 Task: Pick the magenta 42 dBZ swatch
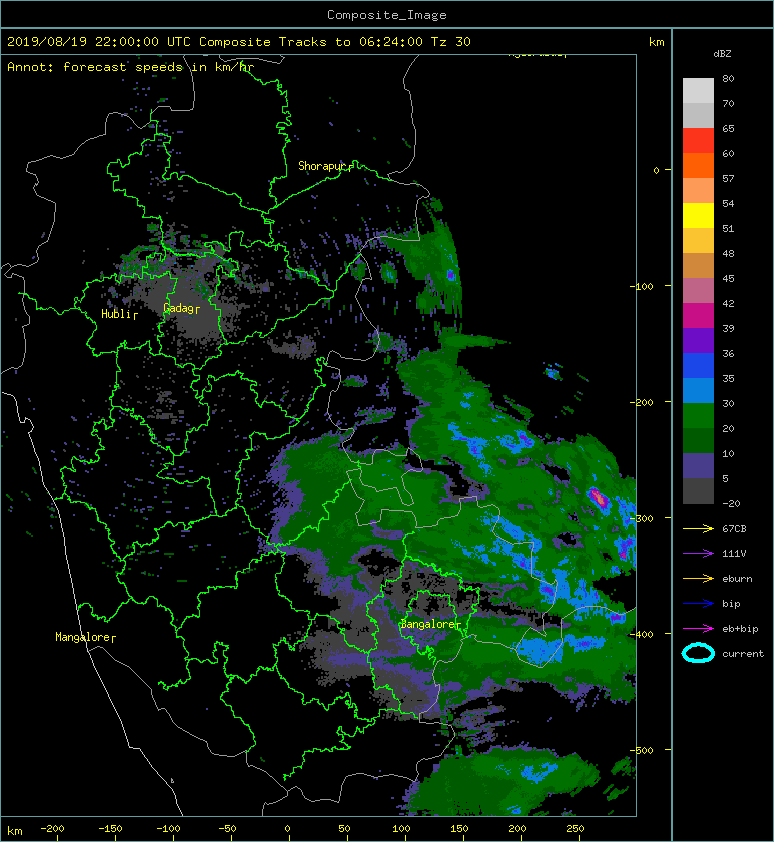698,315
